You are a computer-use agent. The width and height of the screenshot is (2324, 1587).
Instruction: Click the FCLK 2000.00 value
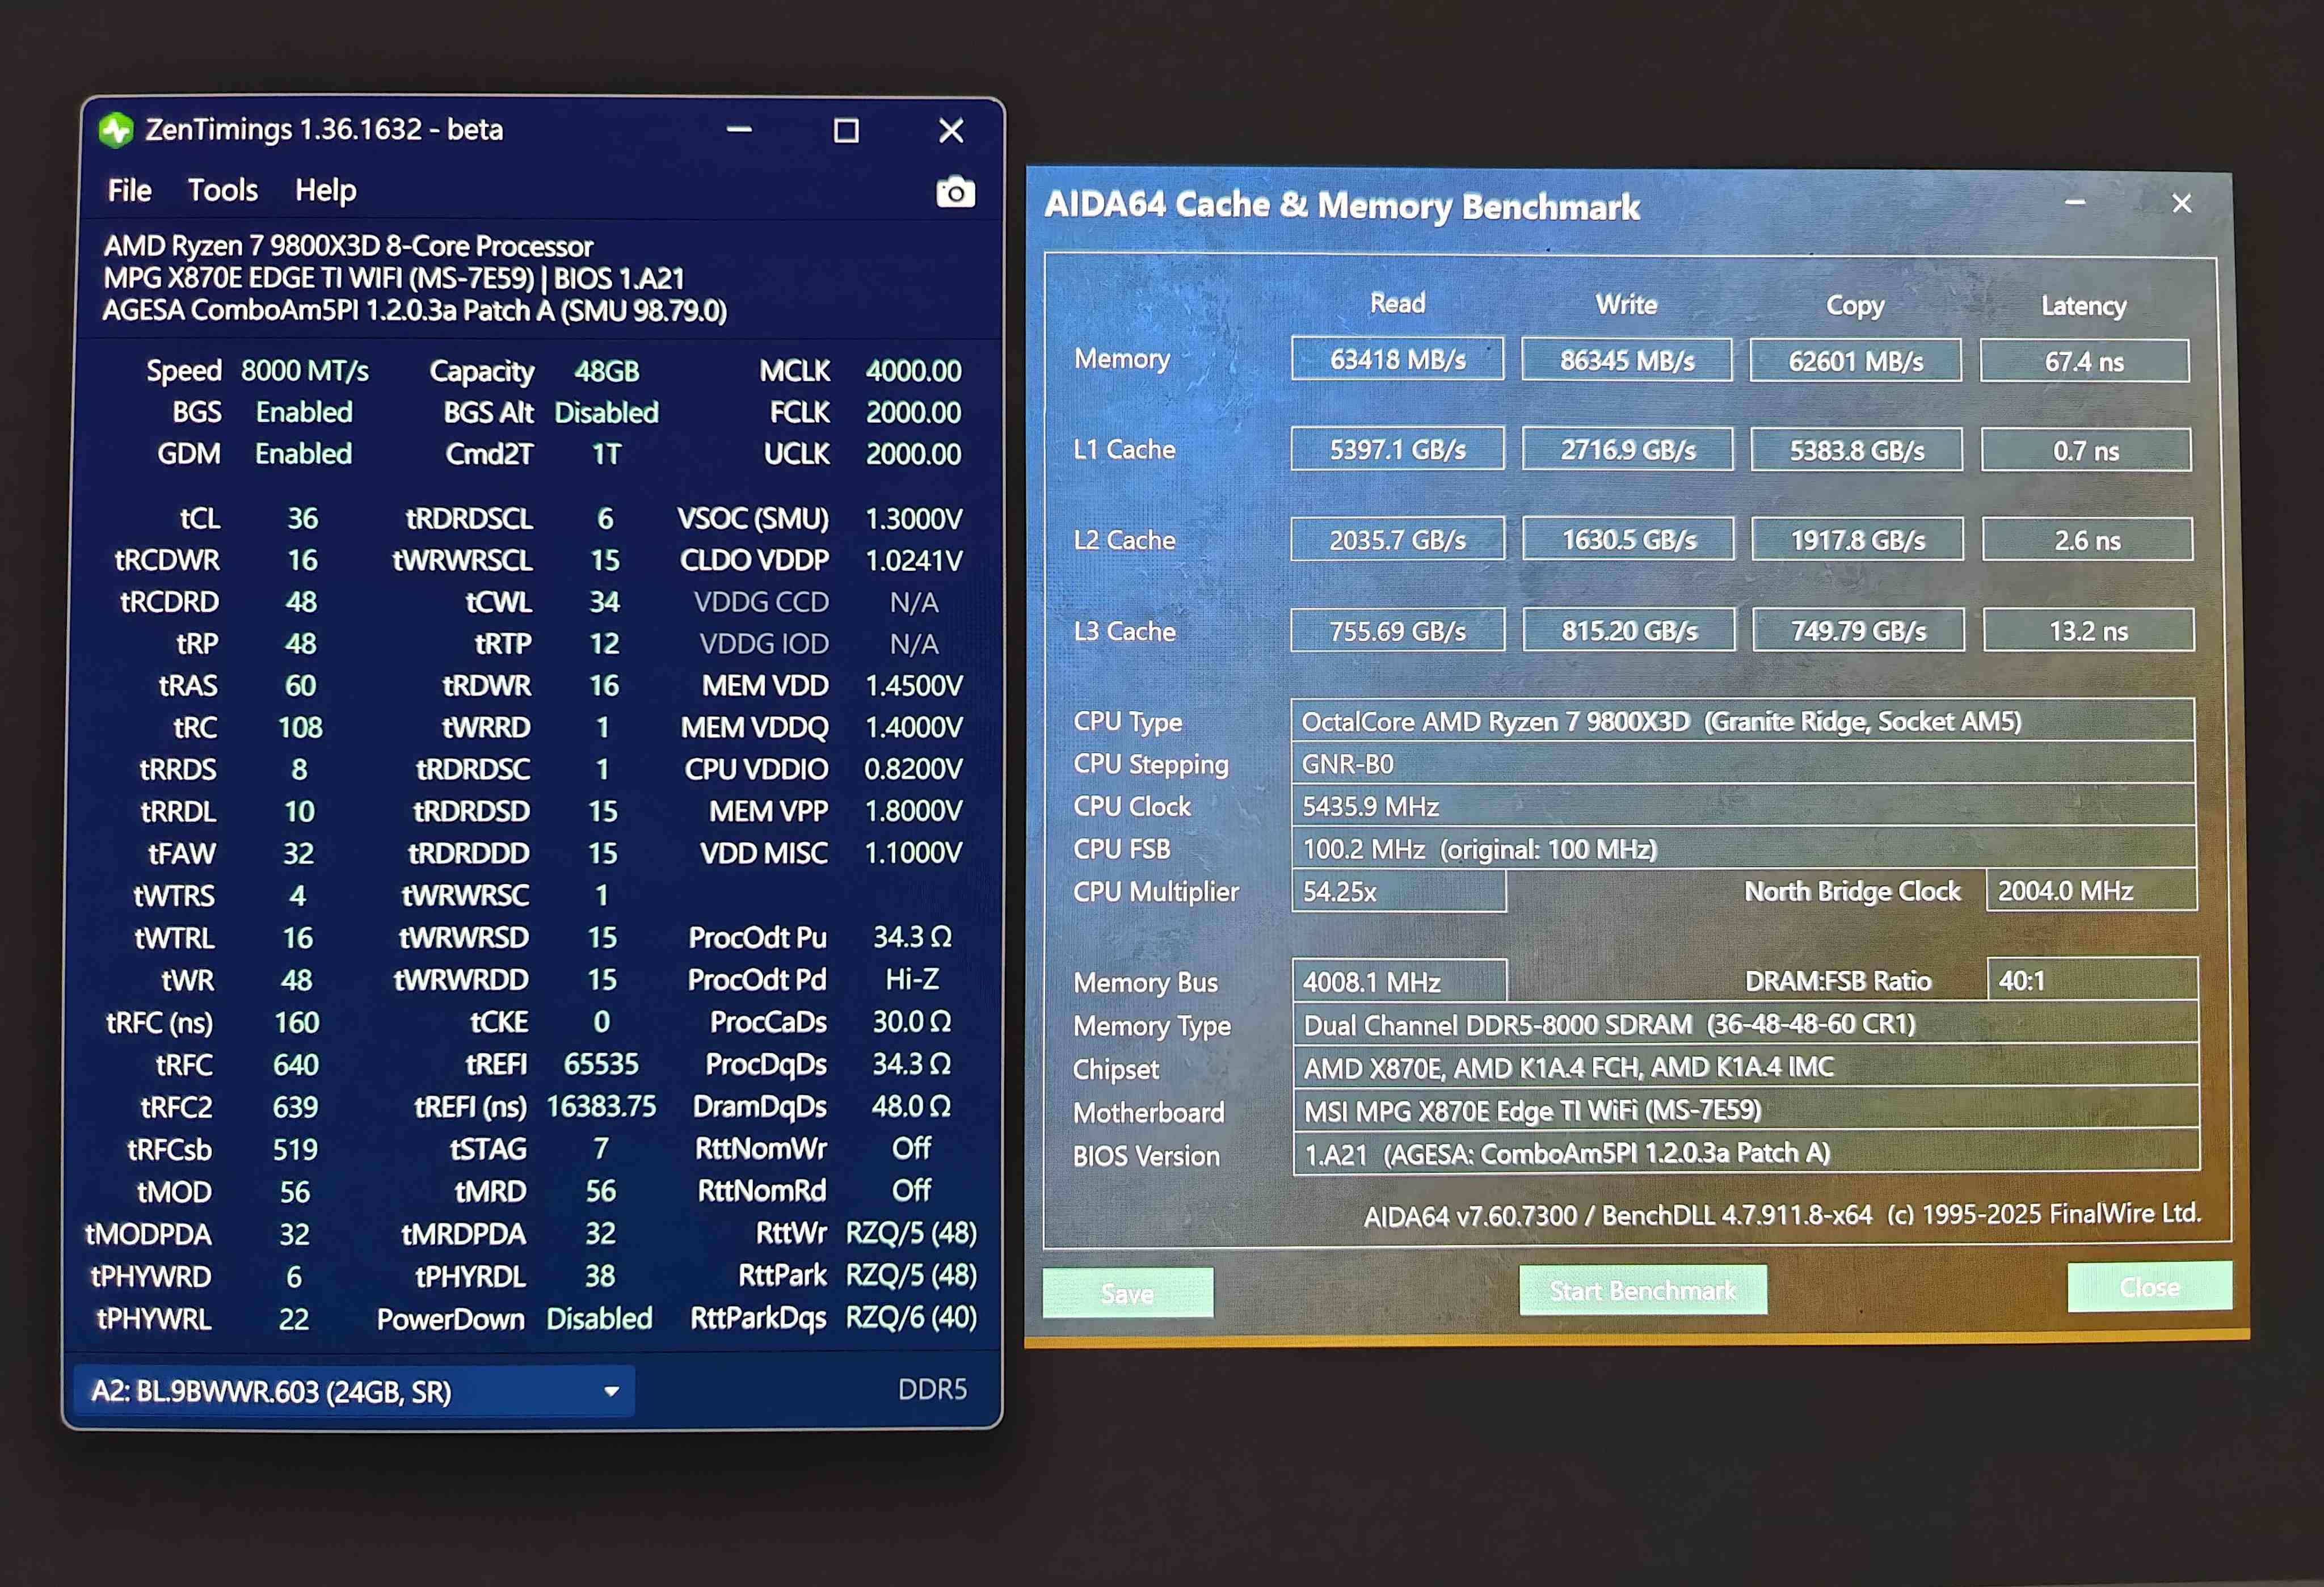point(913,412)
